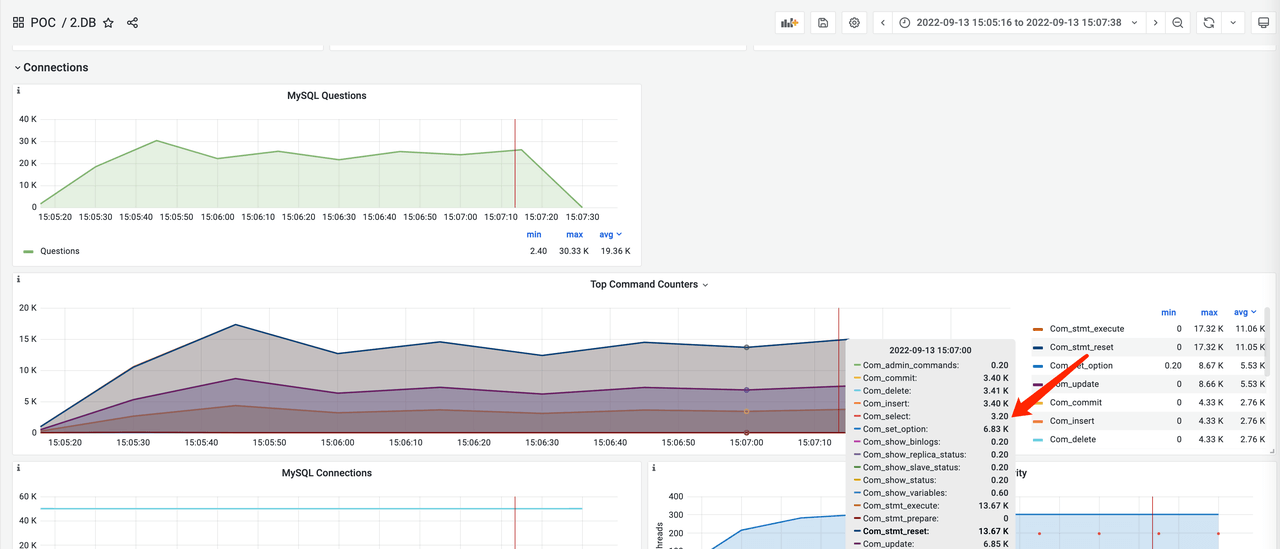Open the refresh interval dropdown
This screenshot has width=1280, height=549.
coord(1233,22)
